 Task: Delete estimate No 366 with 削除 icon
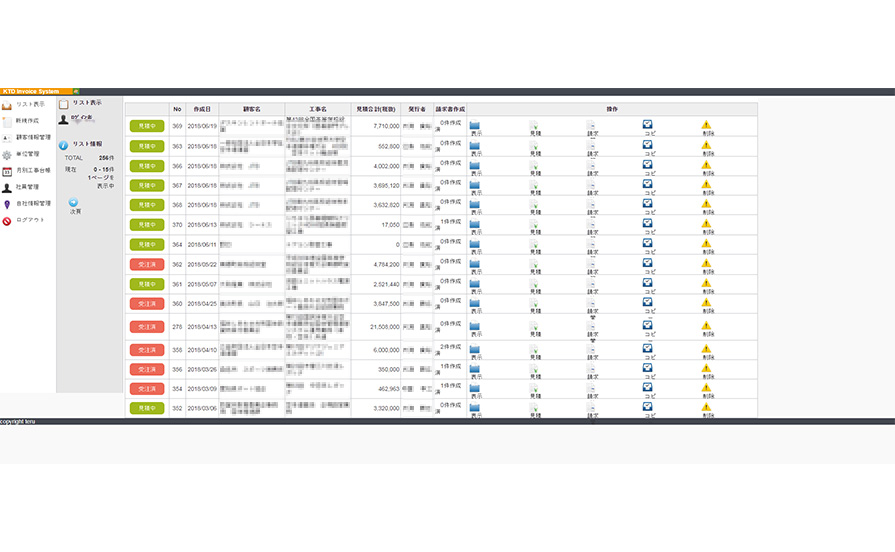(707, 167)
